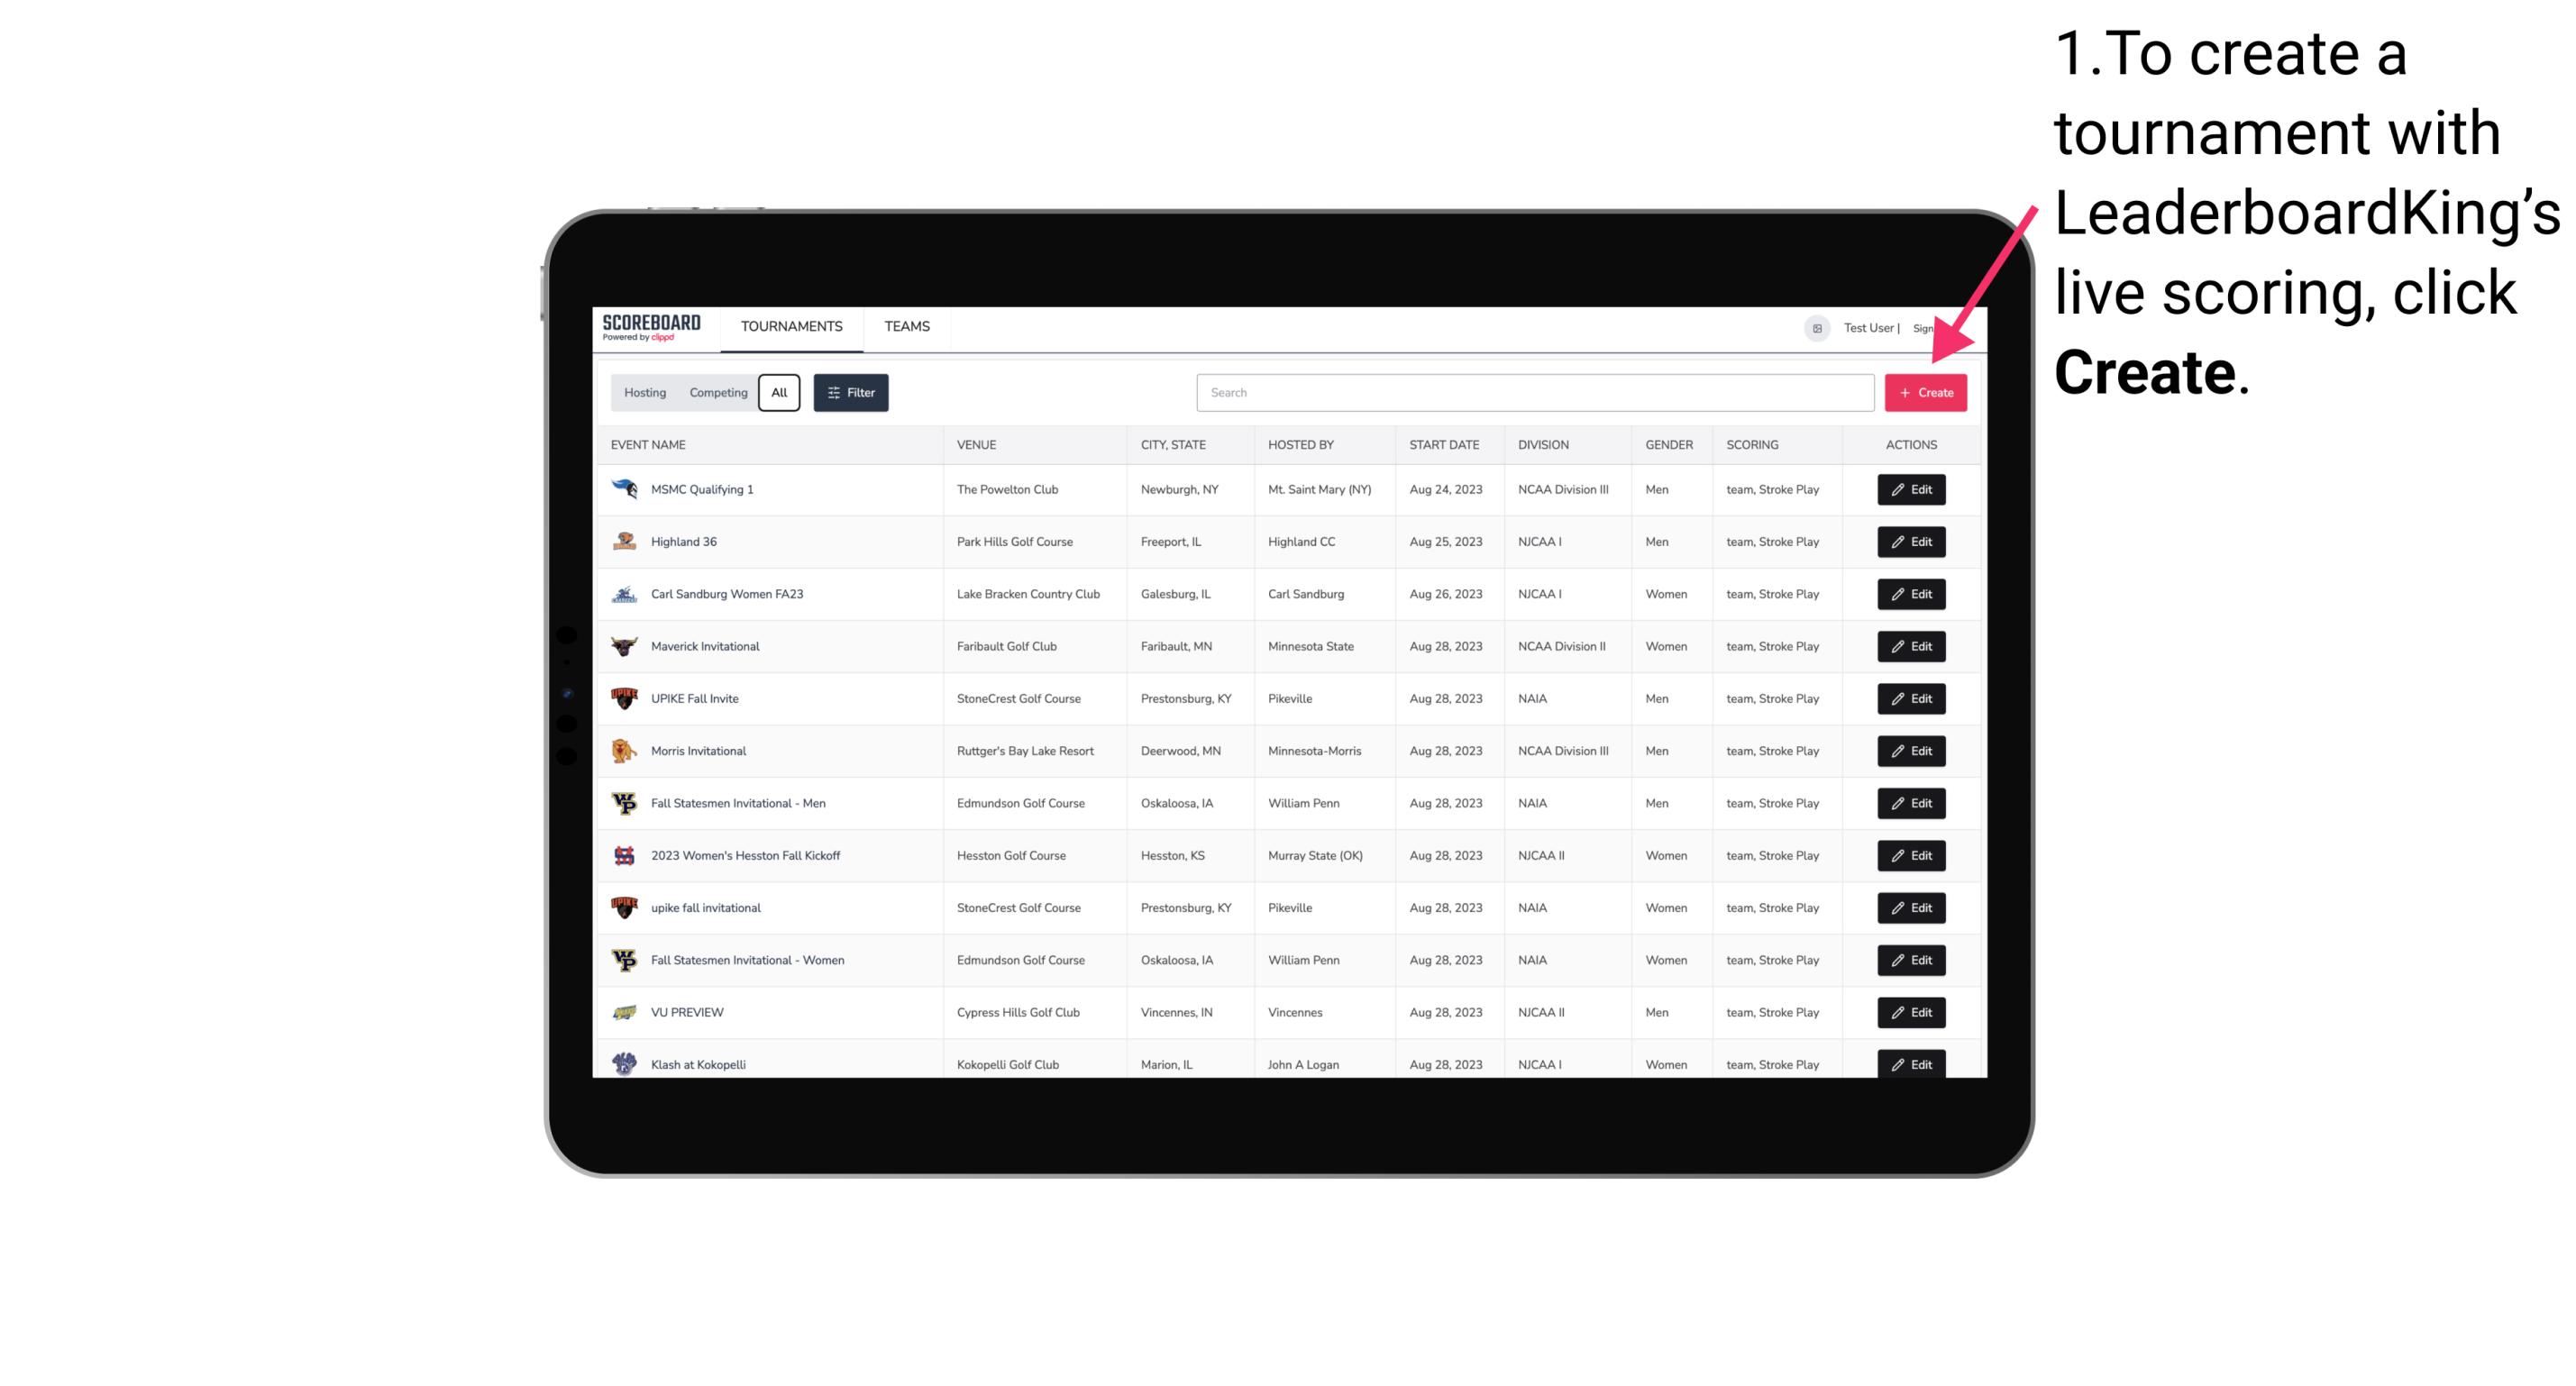Select the Teams navigation tab
The height and width of the screenshot is (1386, 2576).
(907, 326)
